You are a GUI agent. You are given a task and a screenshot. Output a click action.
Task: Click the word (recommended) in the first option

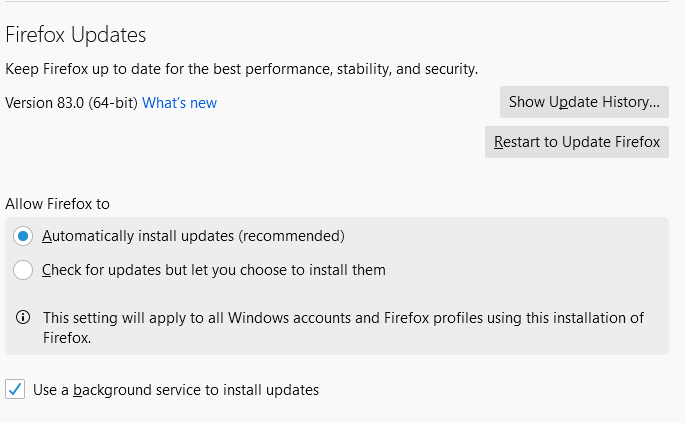[291, 236]
